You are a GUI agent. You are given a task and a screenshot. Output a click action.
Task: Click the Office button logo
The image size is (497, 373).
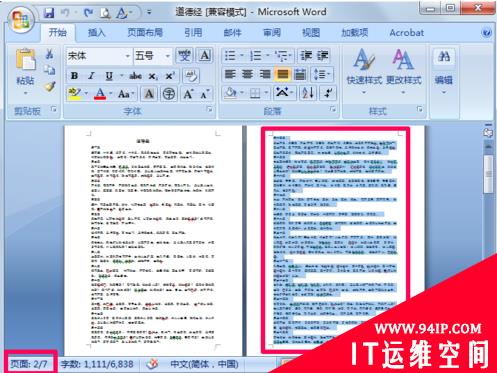click(x=21, y=20)
